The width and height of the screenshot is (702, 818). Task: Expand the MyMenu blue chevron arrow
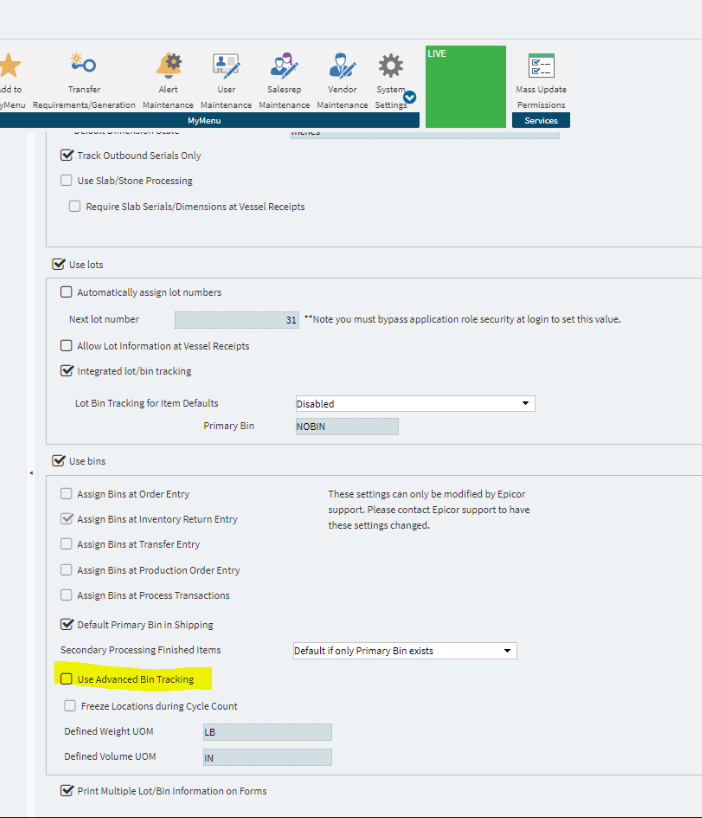410,98
